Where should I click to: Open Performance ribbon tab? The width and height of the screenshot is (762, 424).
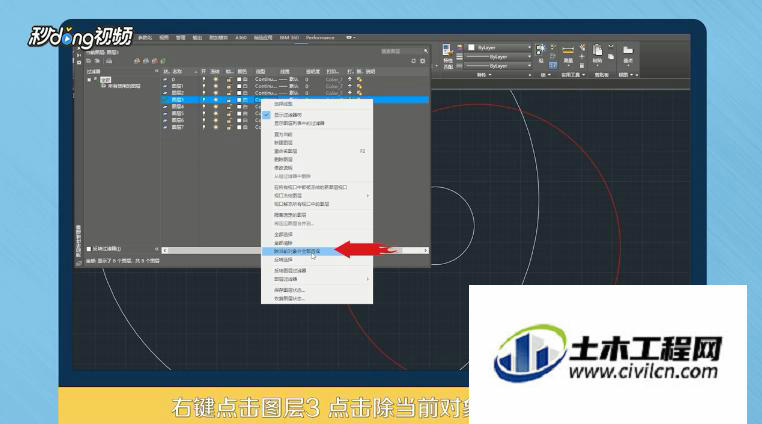320,37
